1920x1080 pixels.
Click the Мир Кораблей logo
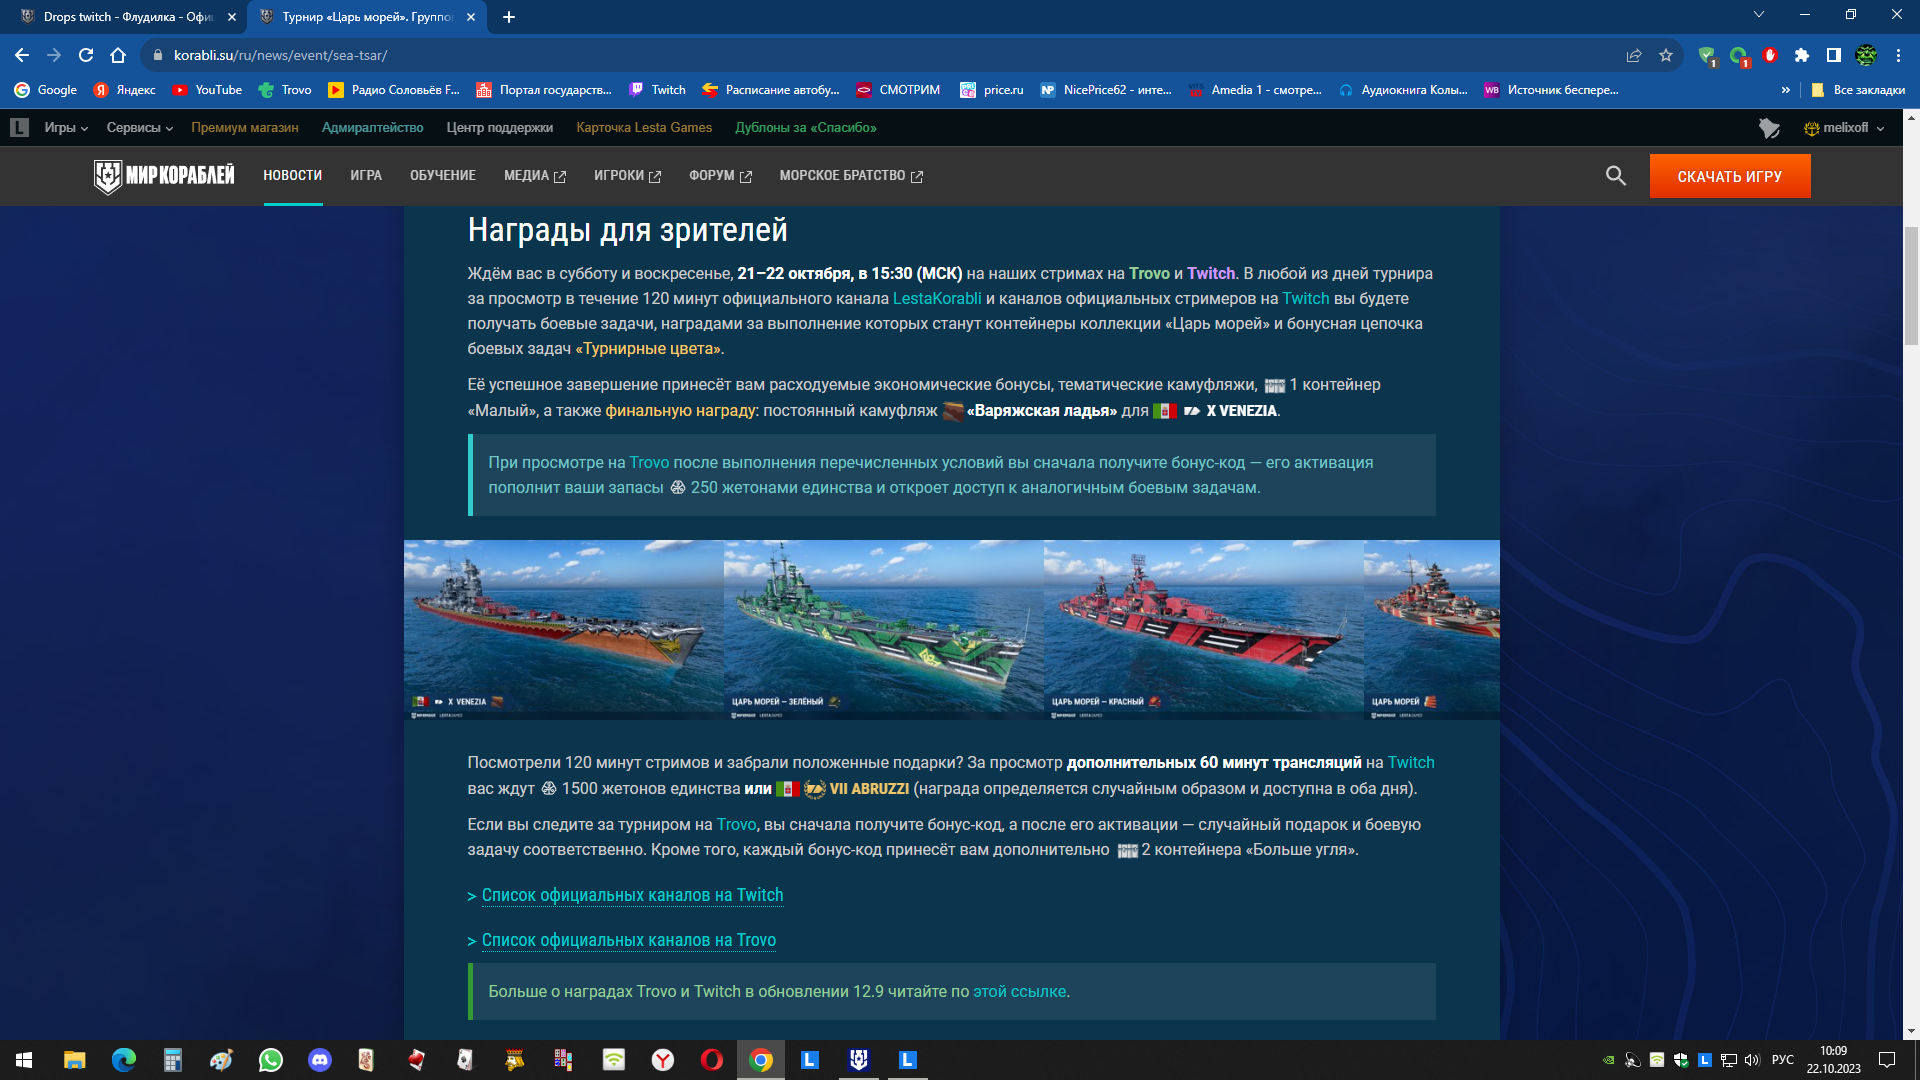[x=165, y=176]
